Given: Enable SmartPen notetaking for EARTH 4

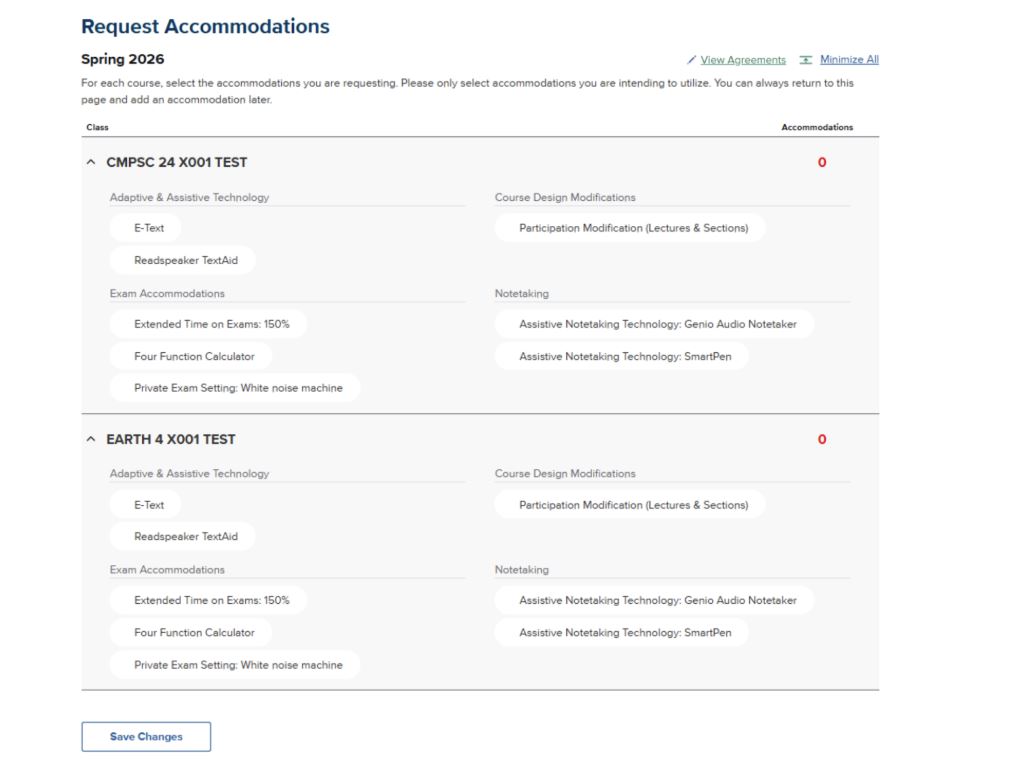Looking at the screenshot, I should point(620,632).
